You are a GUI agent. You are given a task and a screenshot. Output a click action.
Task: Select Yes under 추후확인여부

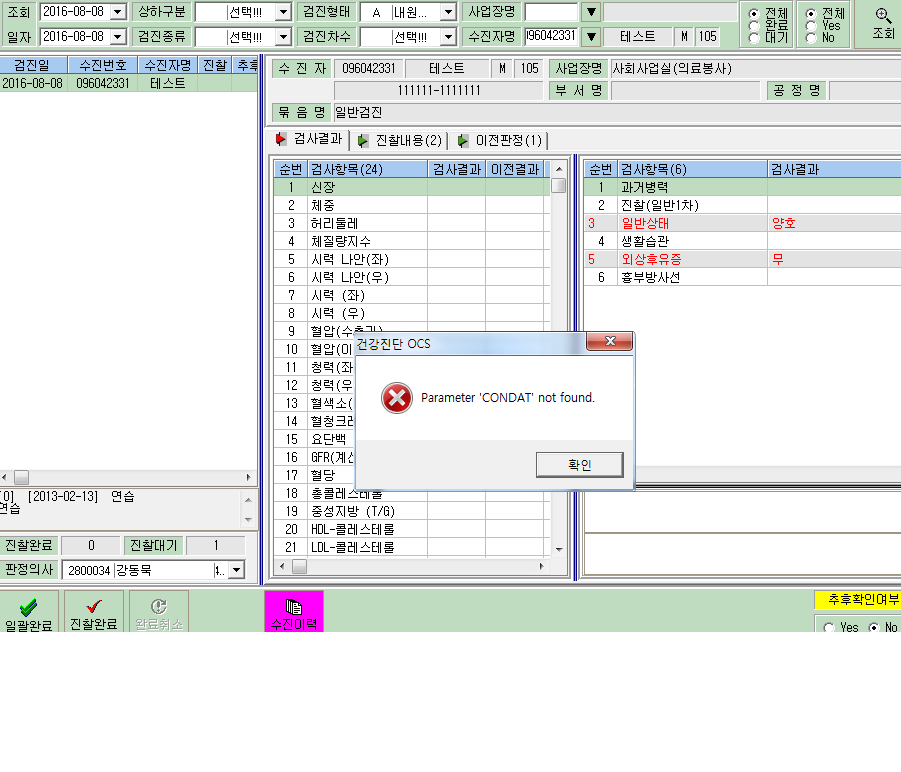point(829,627)
